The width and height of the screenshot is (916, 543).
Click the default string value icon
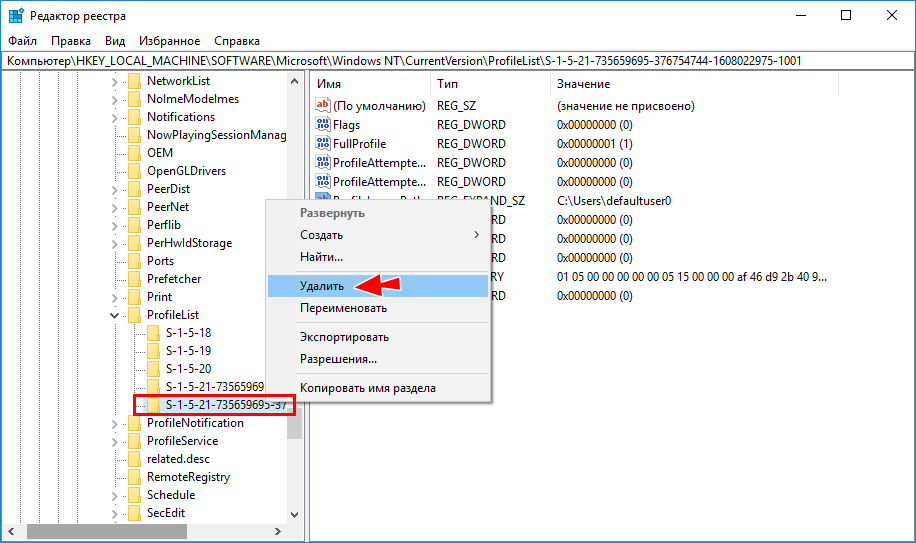coord(323,106)
